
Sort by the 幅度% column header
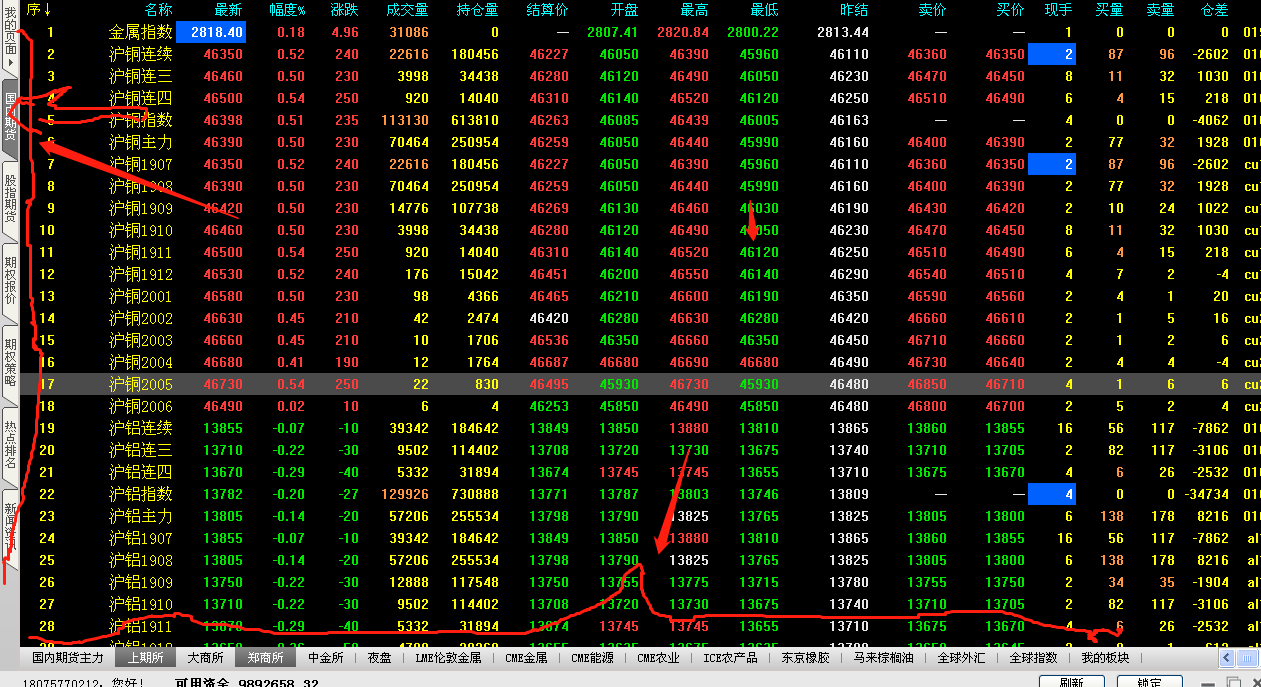pyautogui.click(x=287, y=10)
